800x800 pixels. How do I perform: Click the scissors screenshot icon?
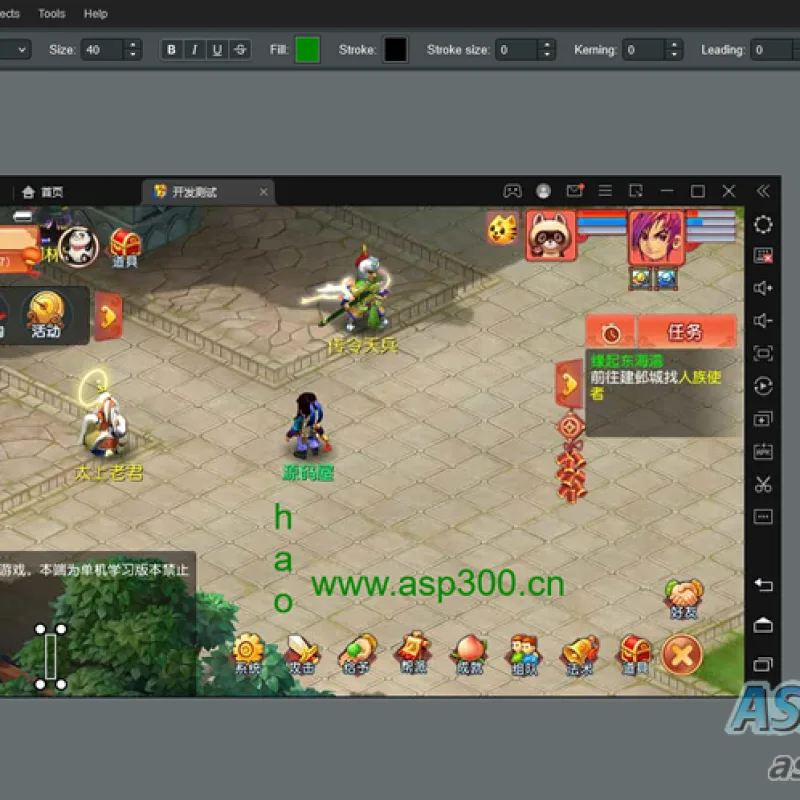tap(763, 484)
